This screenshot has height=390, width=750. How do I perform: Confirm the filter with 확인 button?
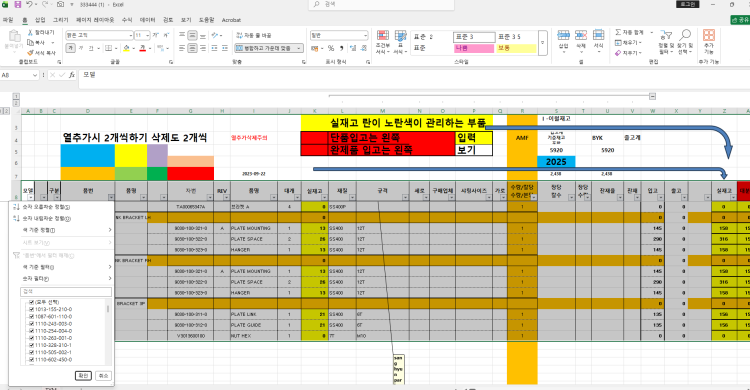pos(83,376)
